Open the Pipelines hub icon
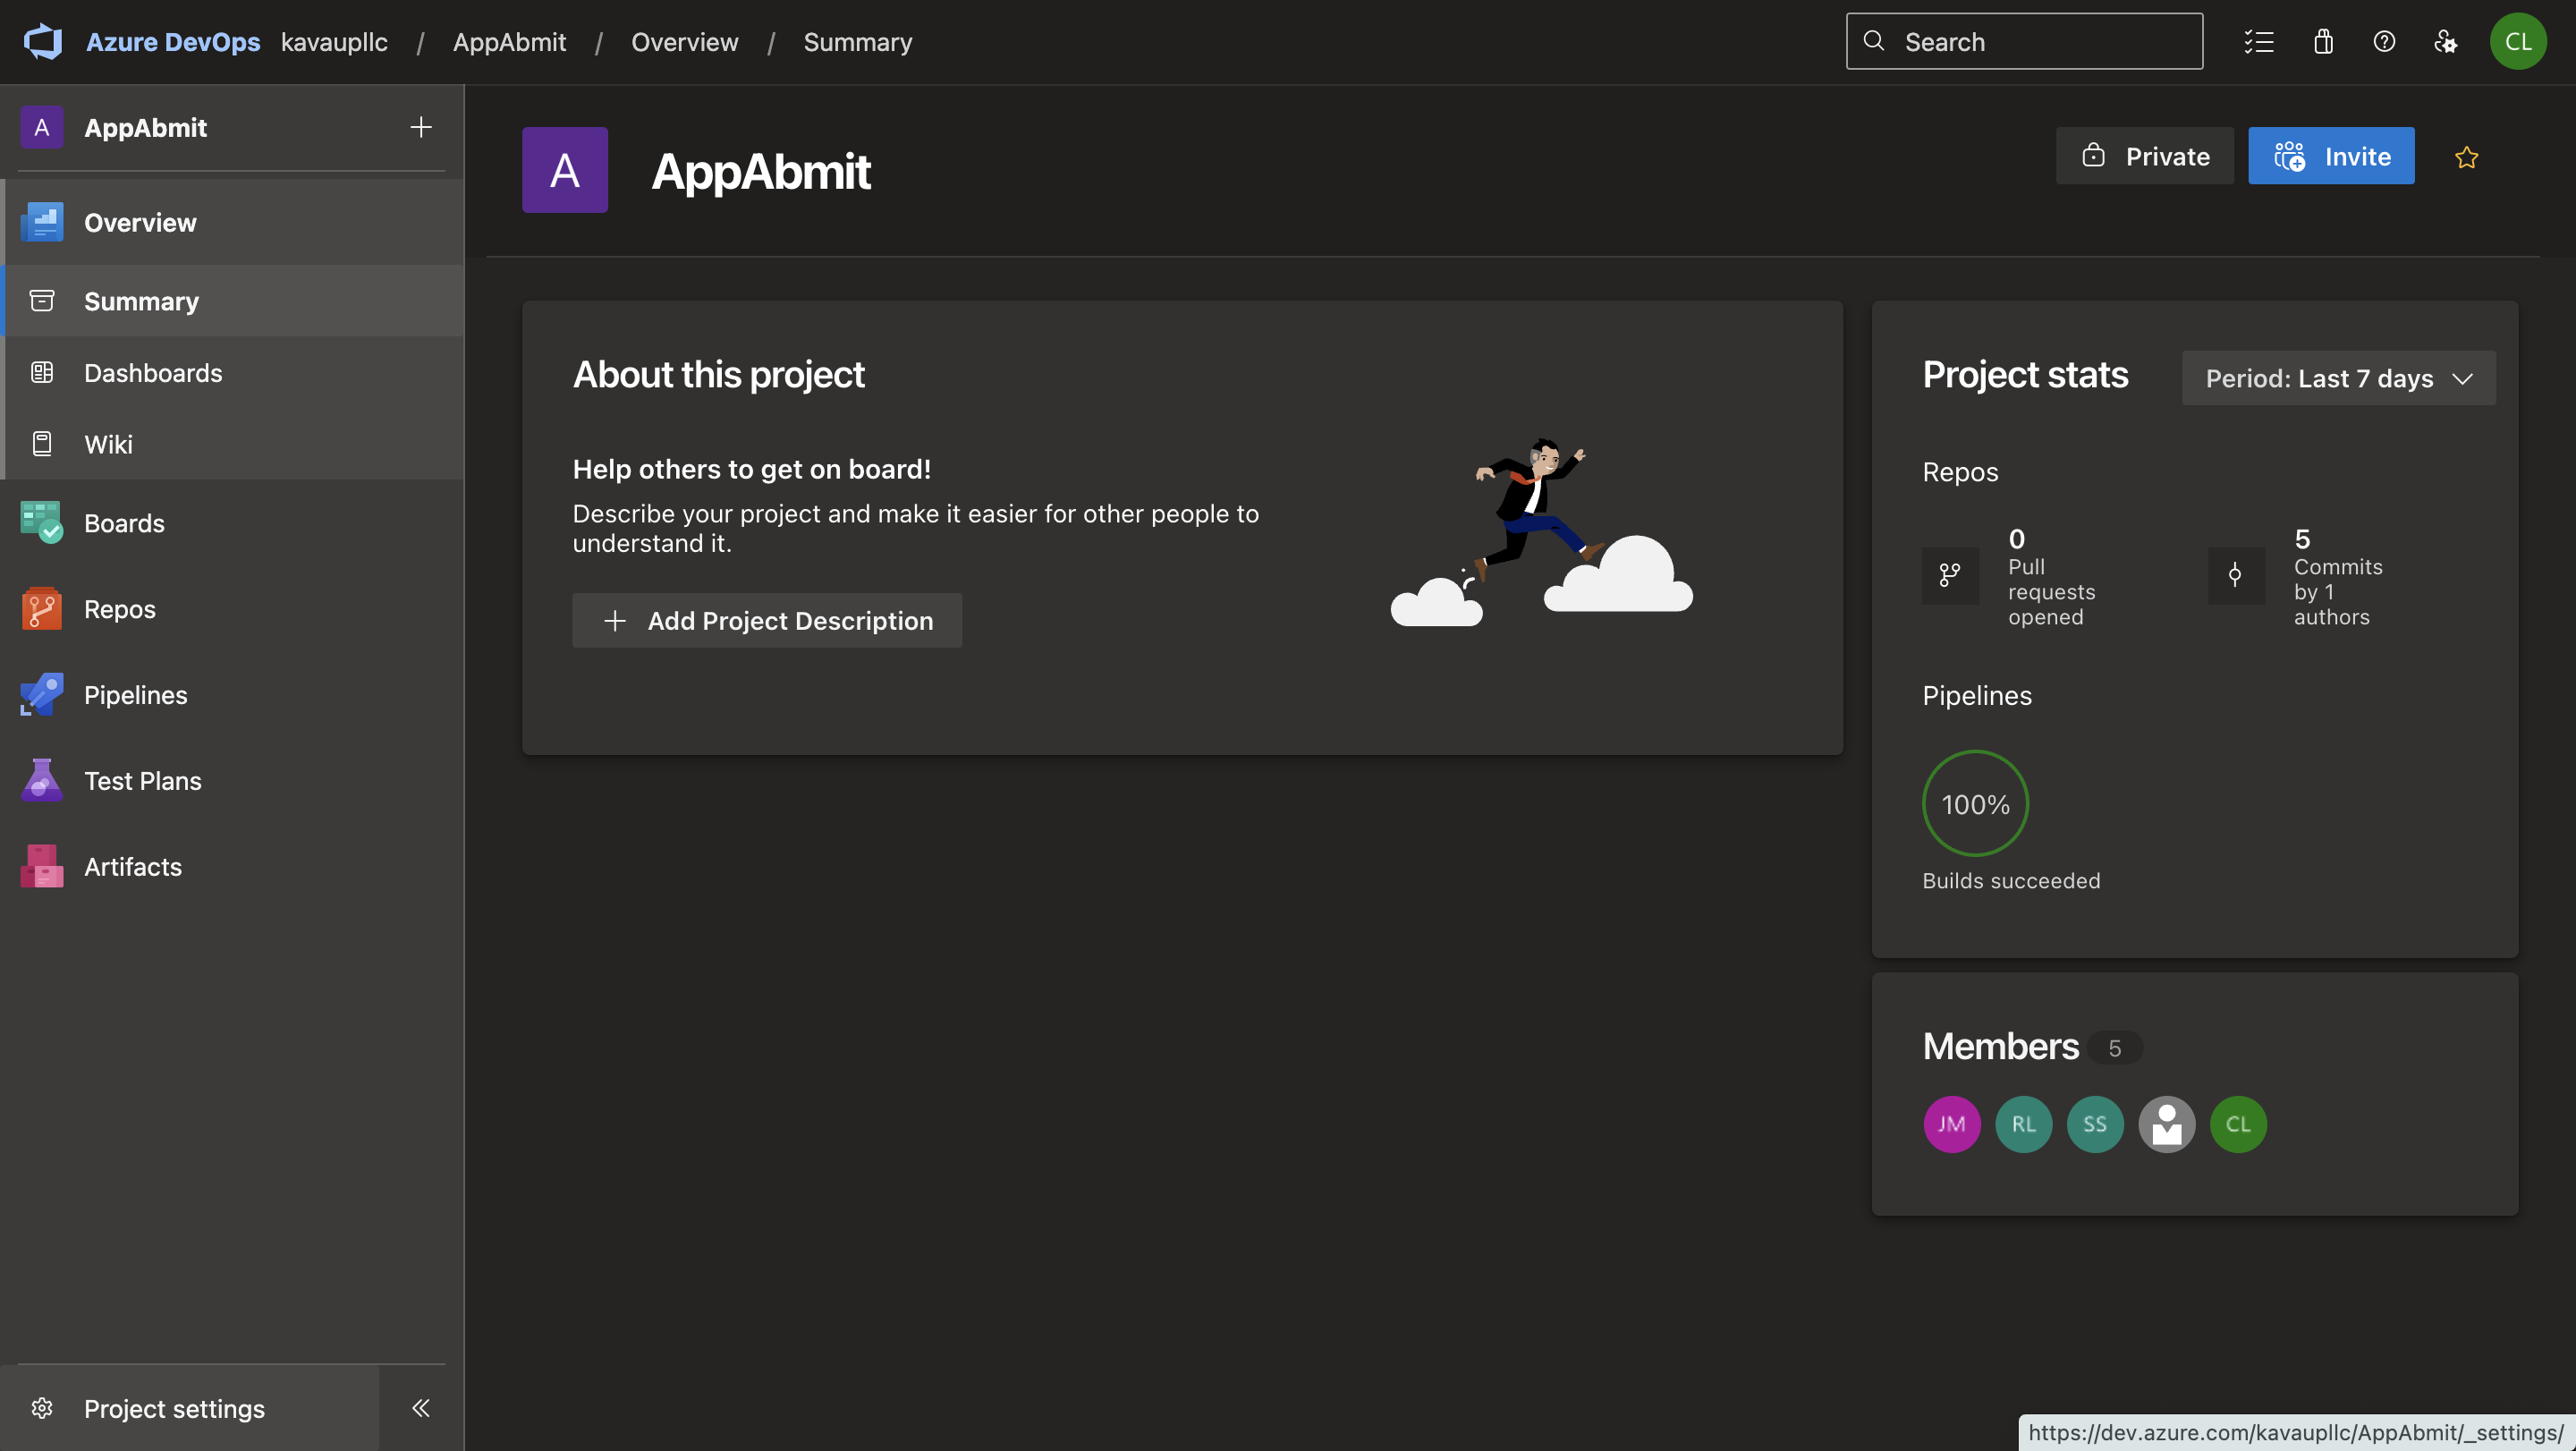Image resolution: width=2576 pixels, height=1451 pixels. click(x=41, y=694)
